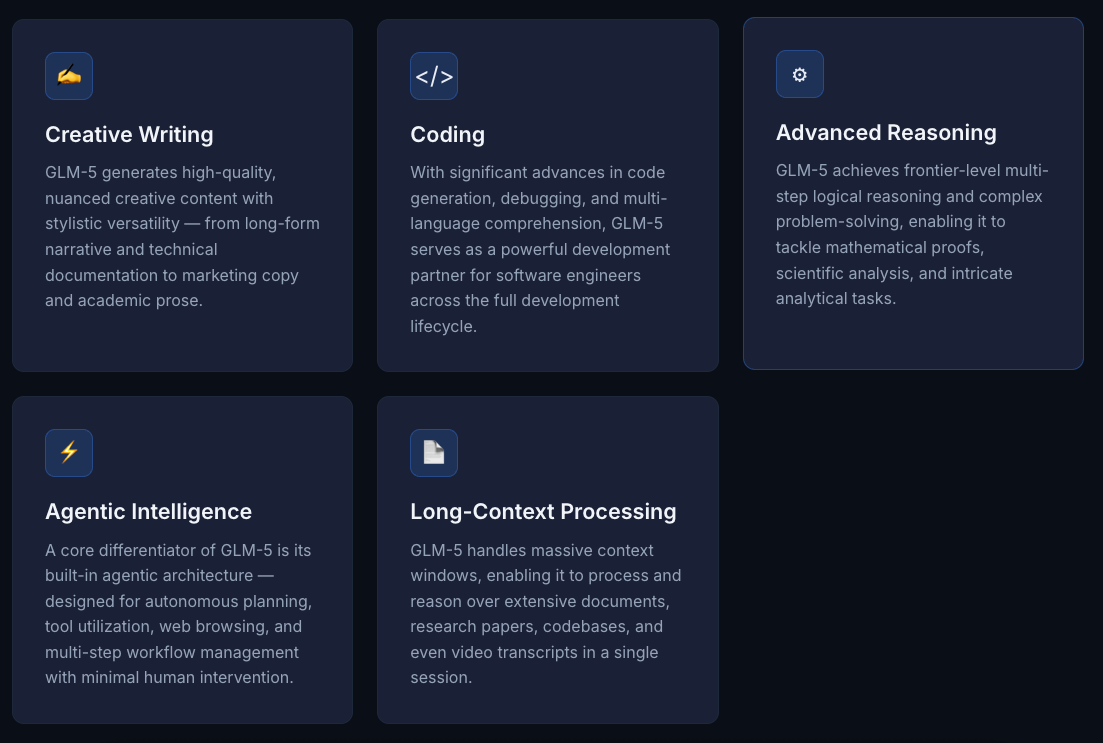This screenshot has width=1103, height=743.
Task: Select the document icon on Long-Context Processing card
Action: [x=434, y=453]
